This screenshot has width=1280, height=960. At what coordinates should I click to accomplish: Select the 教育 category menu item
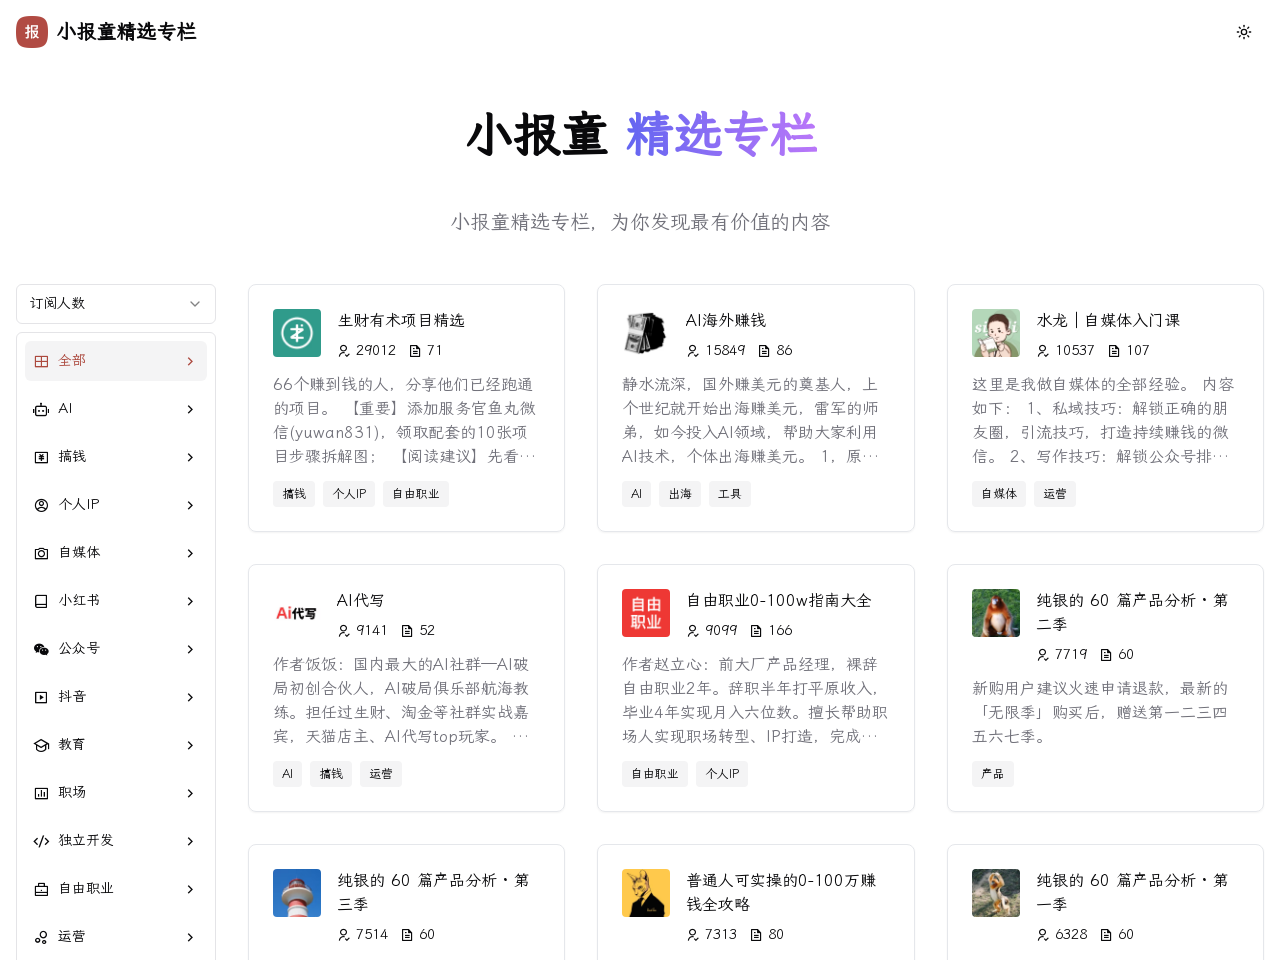116,745
